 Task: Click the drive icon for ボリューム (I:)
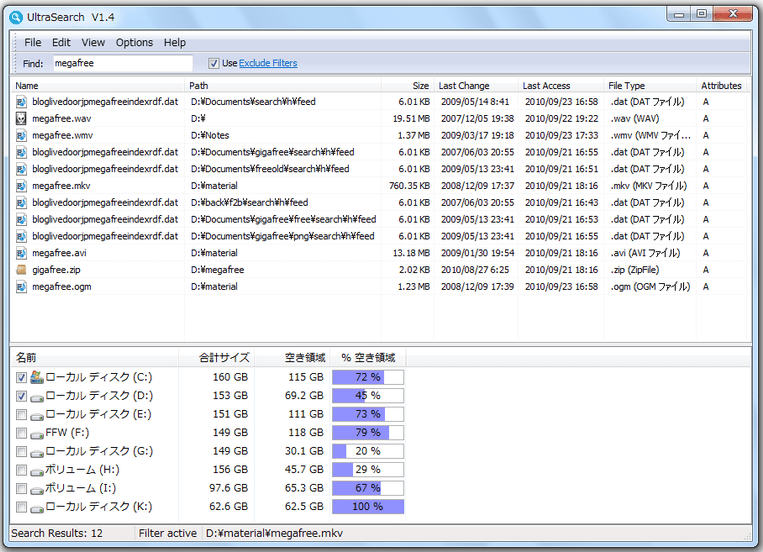(37, 490)
